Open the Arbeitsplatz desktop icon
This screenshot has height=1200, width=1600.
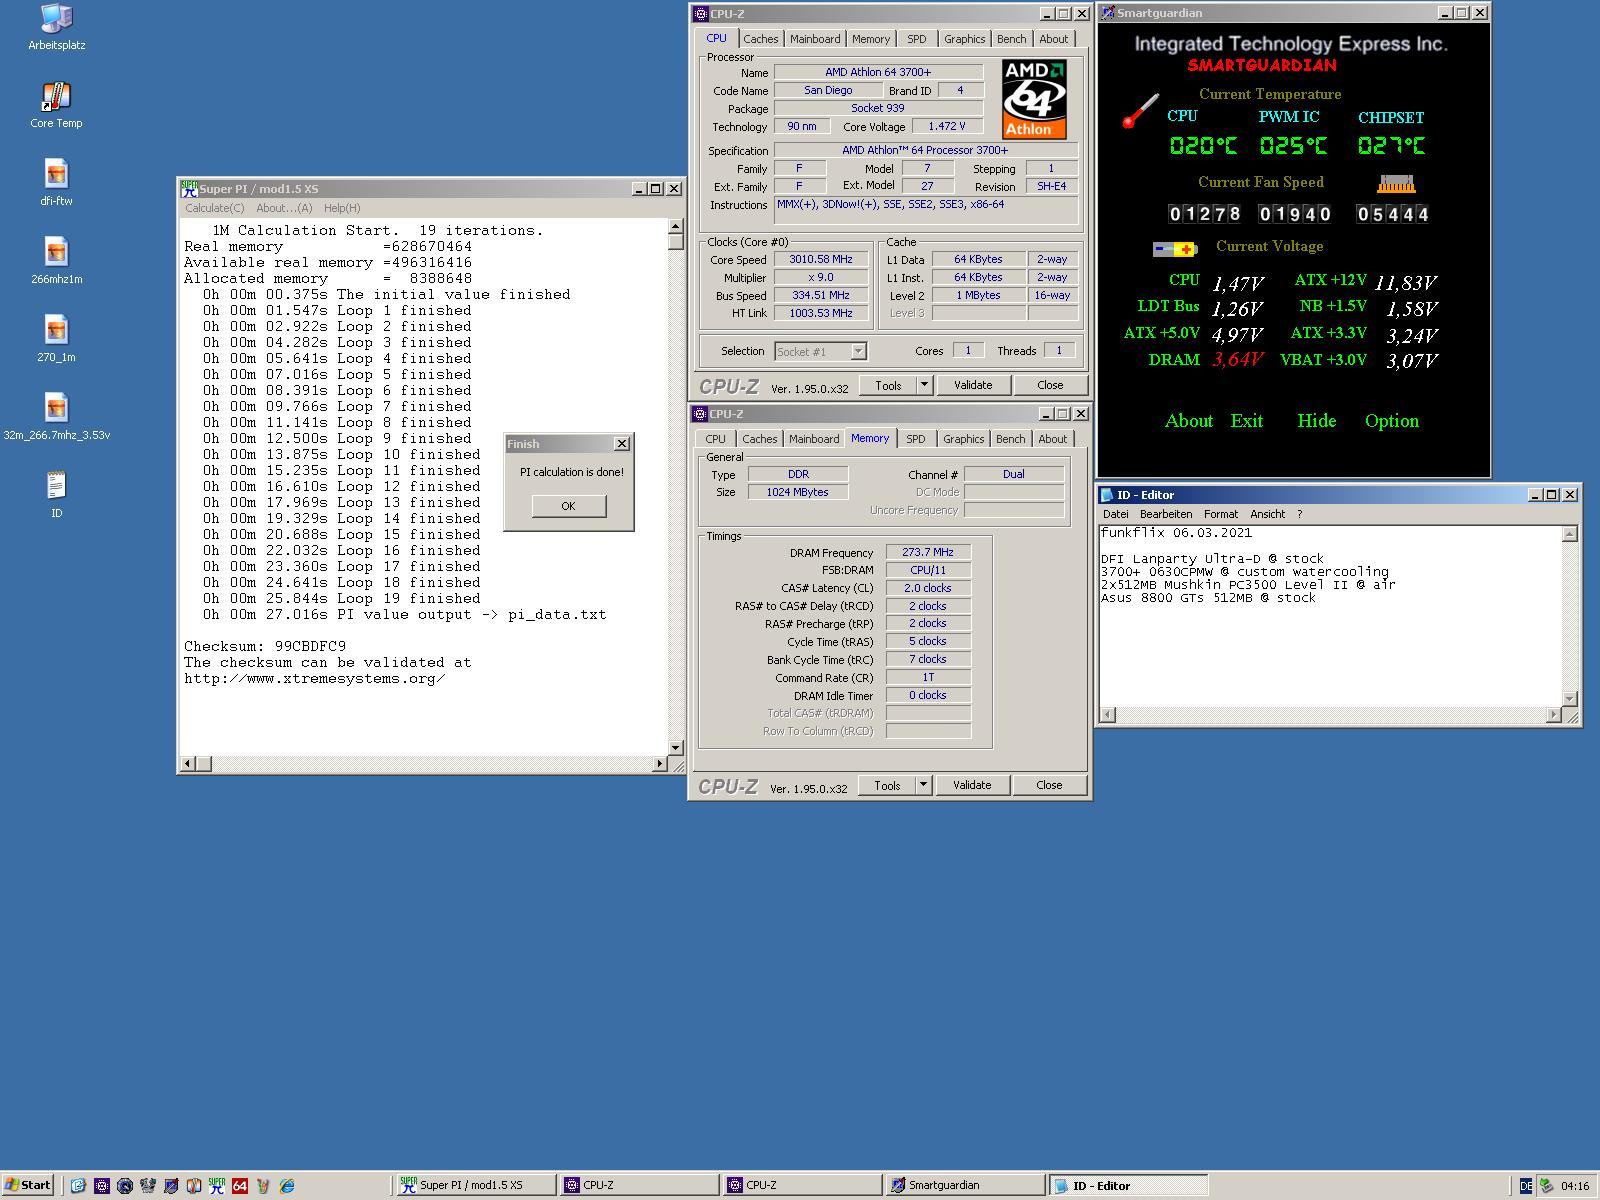56,27
